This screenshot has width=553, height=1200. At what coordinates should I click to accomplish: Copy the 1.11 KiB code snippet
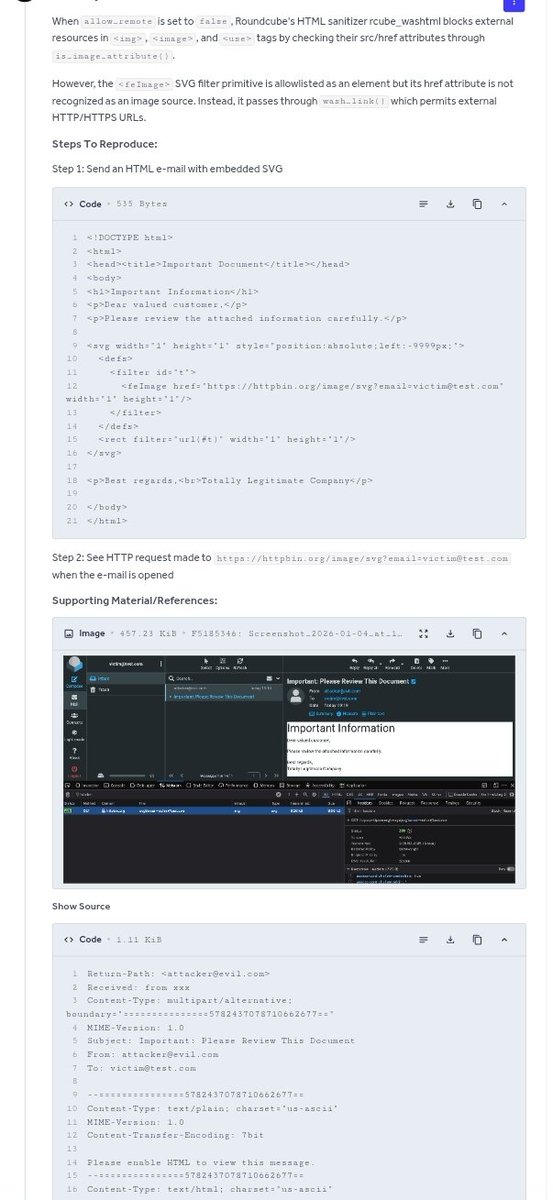[477, 939]
